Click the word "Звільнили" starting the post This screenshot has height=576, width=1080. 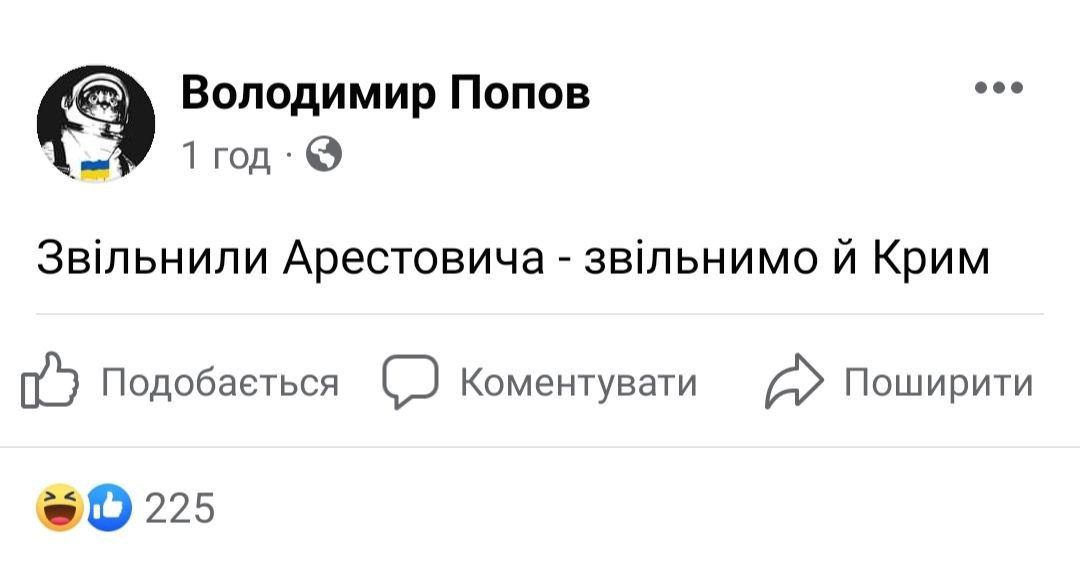(152, 258)
